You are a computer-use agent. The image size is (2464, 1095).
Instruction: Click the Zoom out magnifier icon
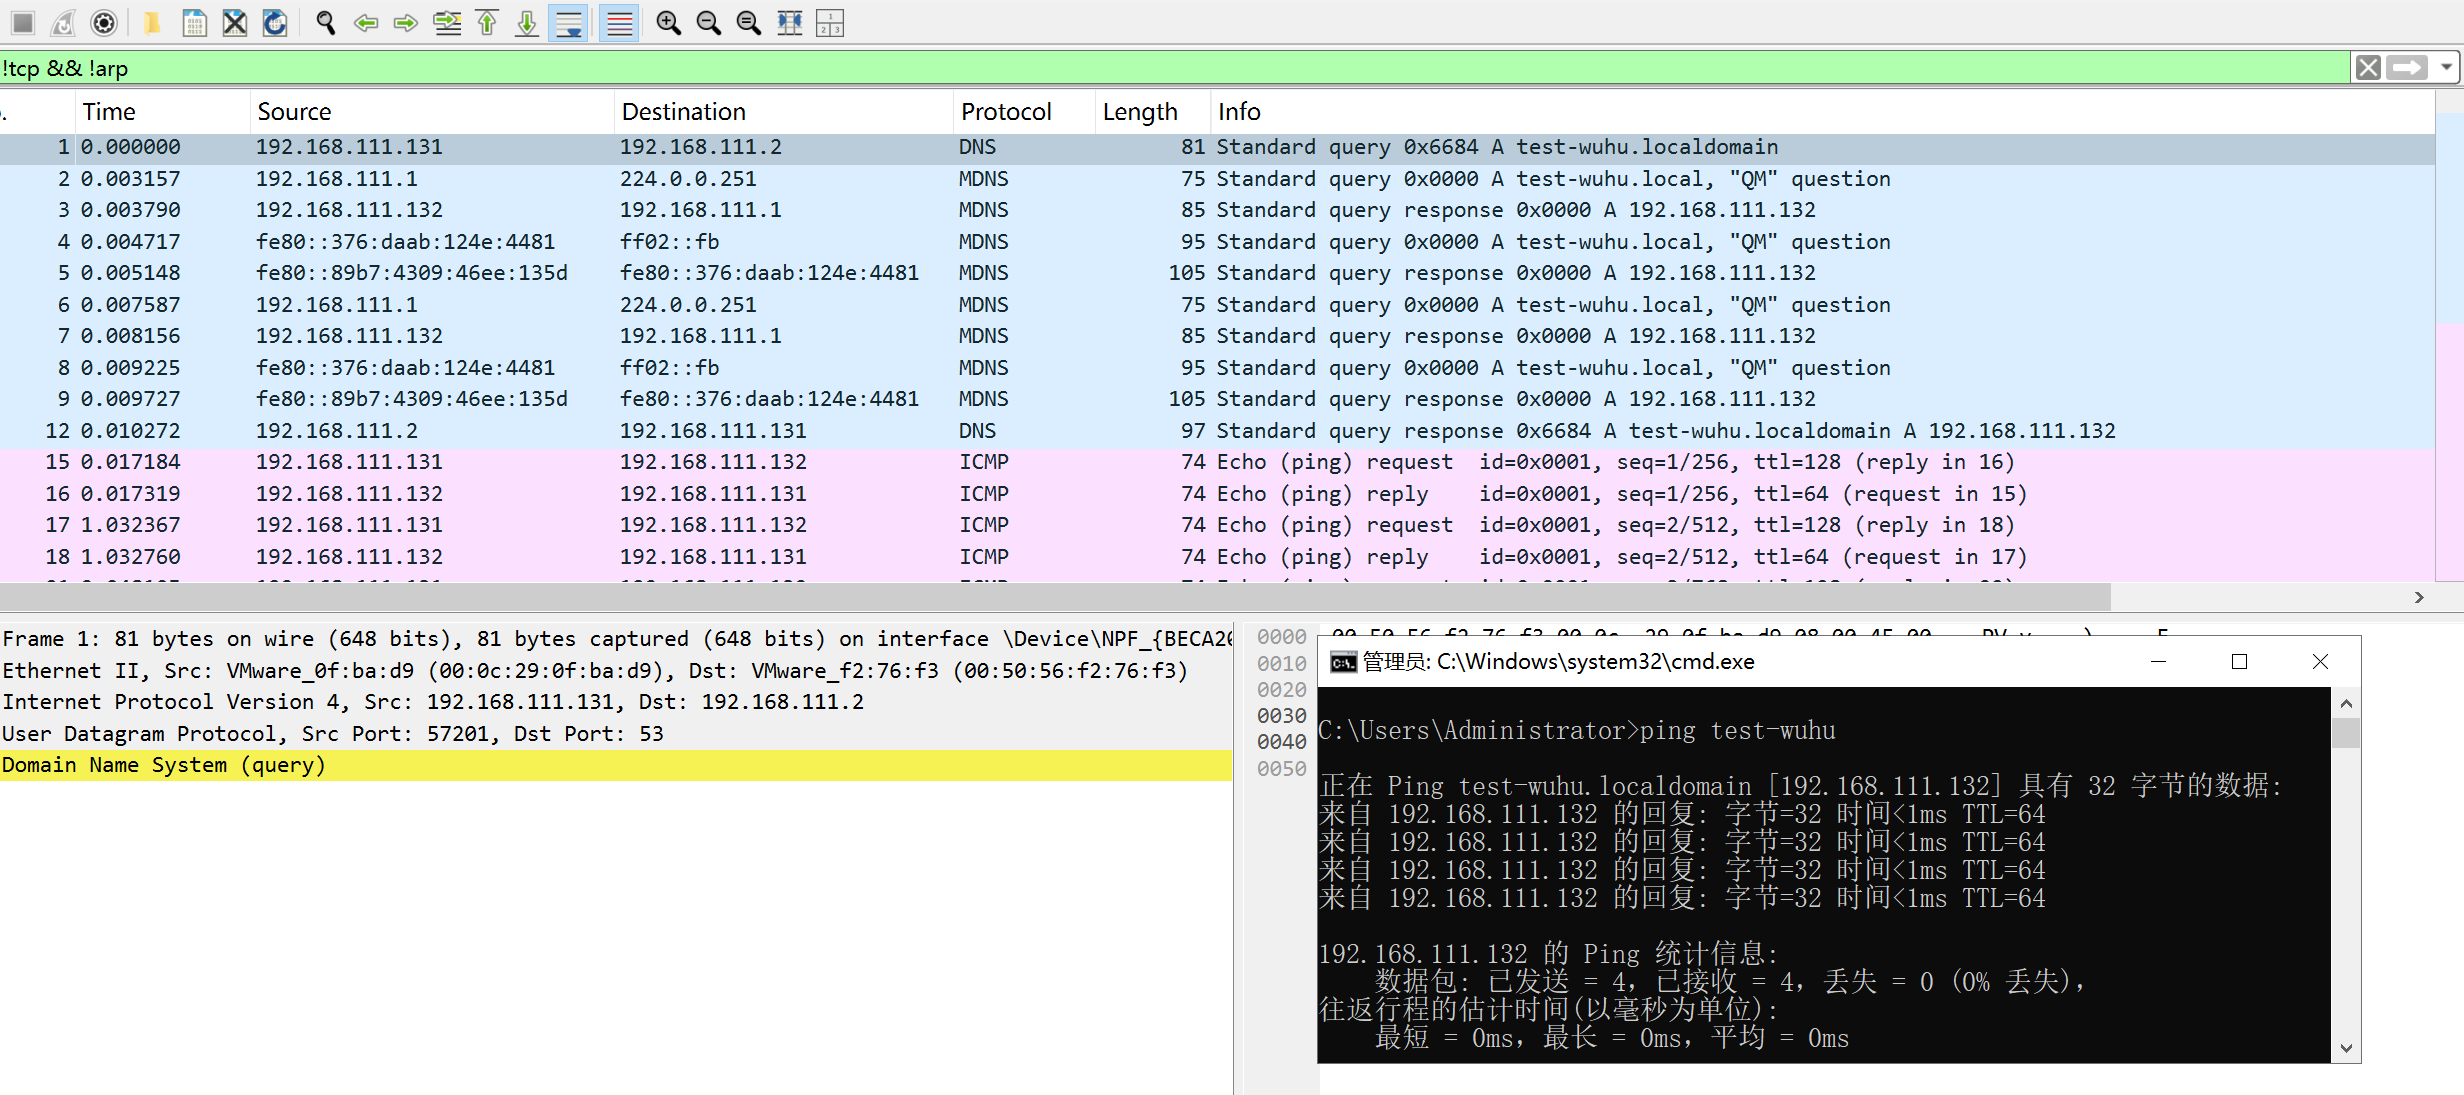pos(708,22)
